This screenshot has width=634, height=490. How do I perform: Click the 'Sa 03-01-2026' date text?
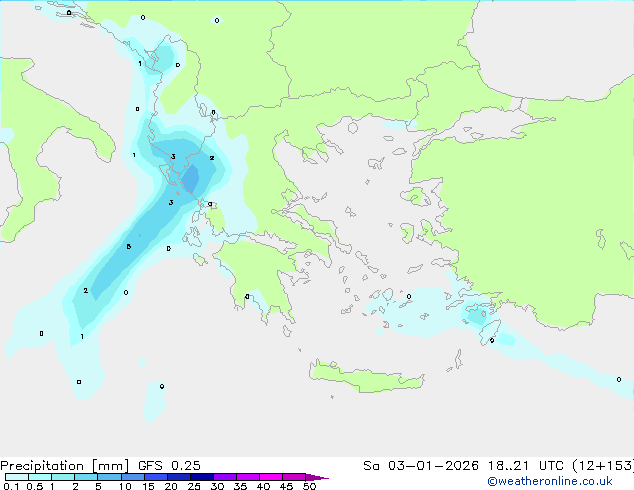pyautogui.click(x=421, y=466)
